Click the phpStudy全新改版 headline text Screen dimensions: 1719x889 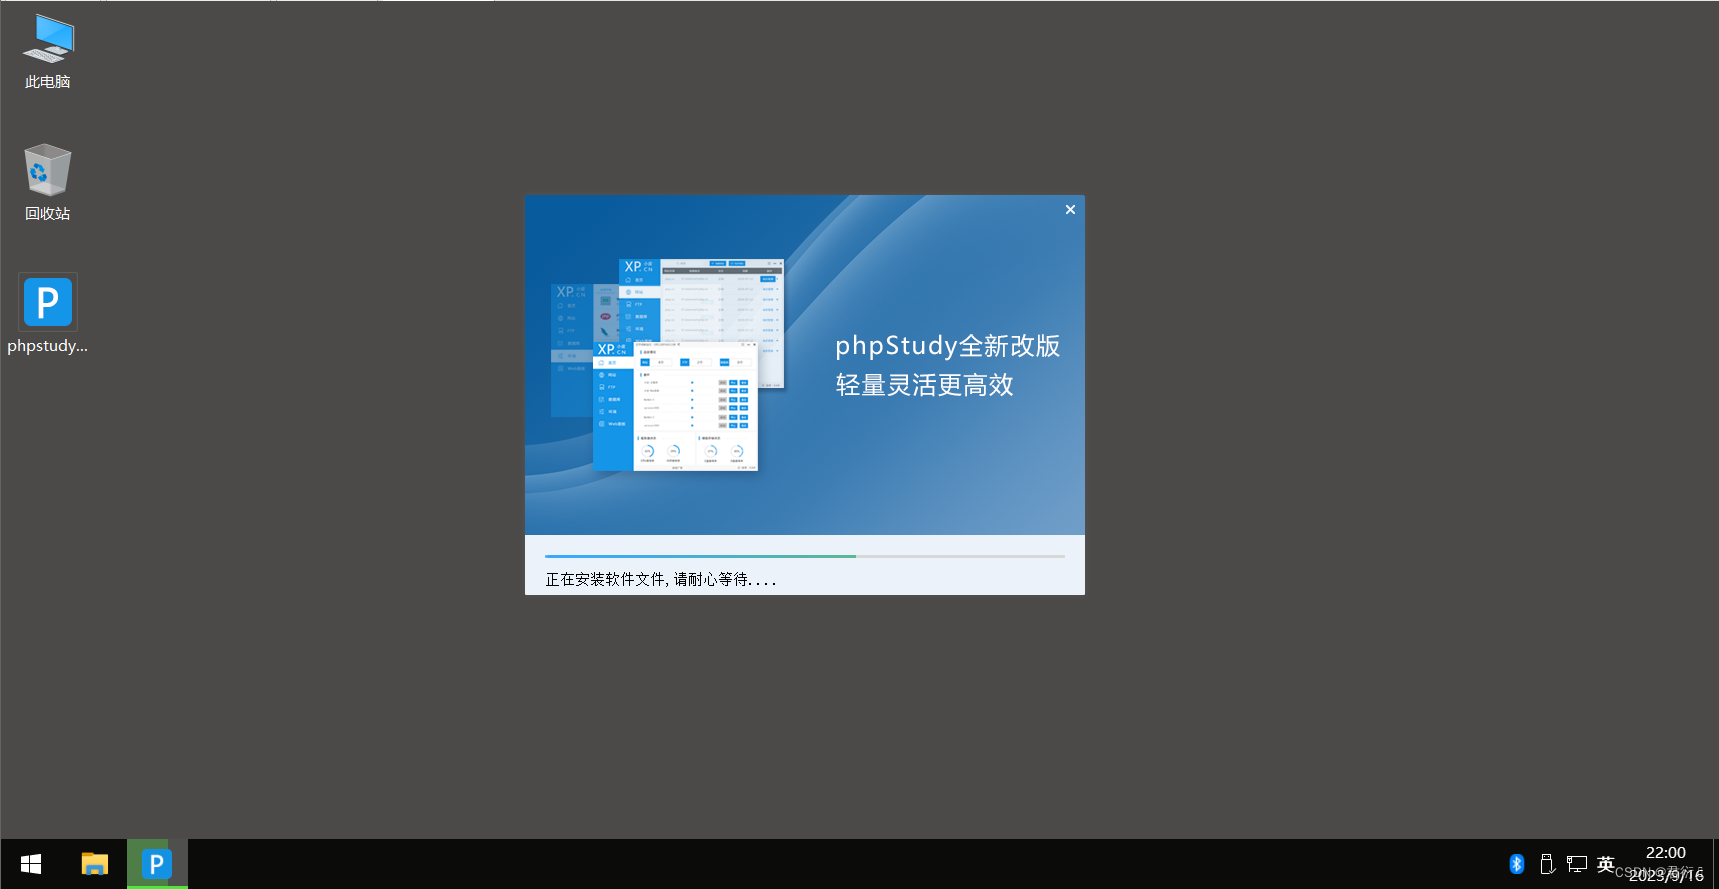click(948, 346)
